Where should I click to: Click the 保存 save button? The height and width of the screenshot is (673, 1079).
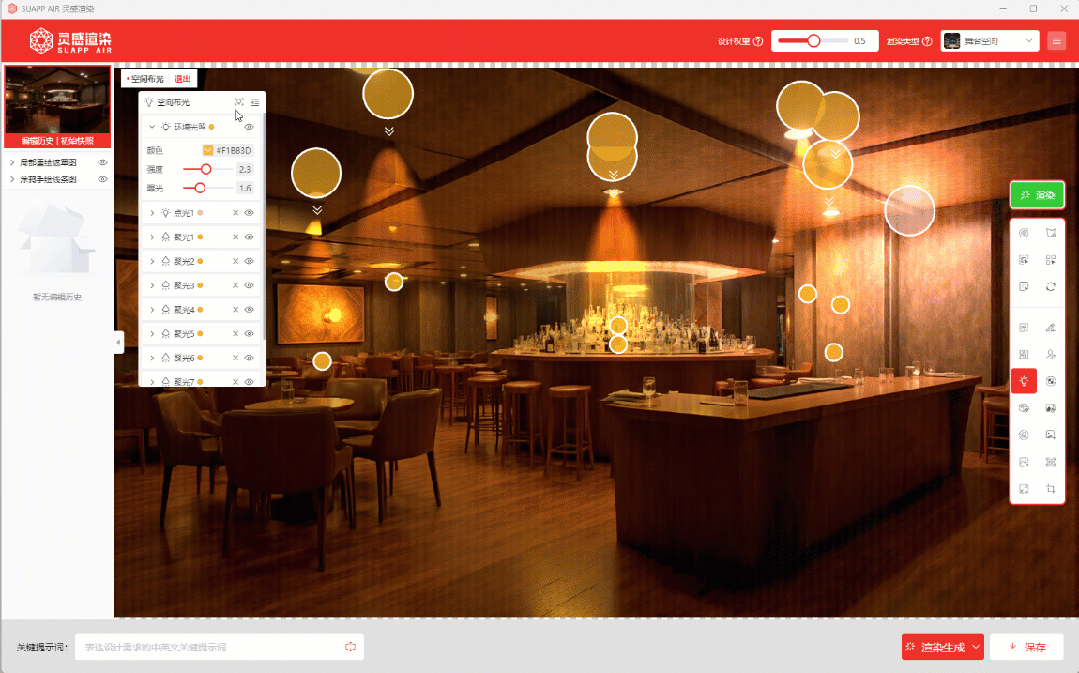[1027, 647]
